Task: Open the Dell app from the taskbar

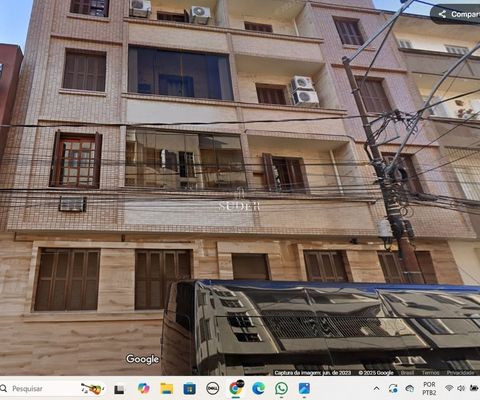Action: (213, 389)
